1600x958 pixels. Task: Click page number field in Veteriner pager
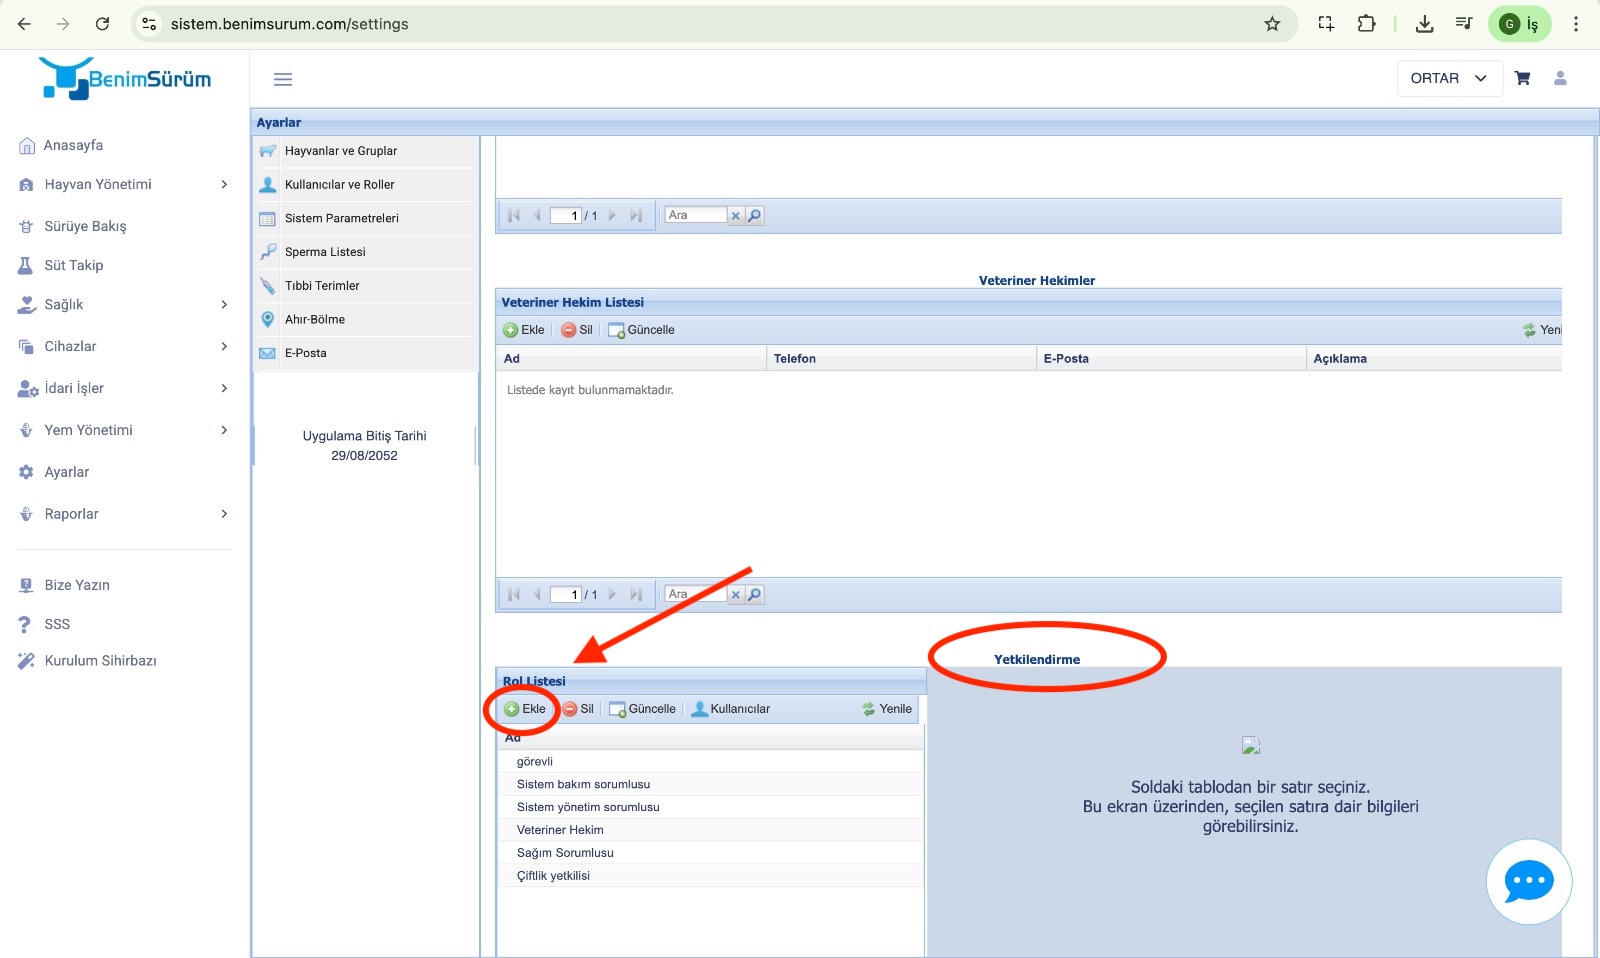566,594
